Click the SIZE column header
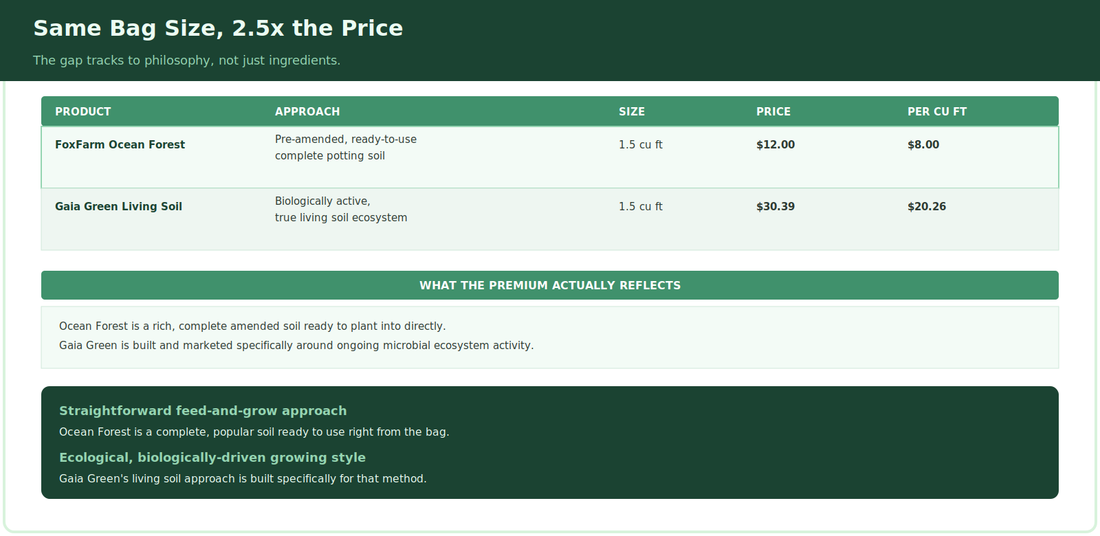 click(631, 112)
